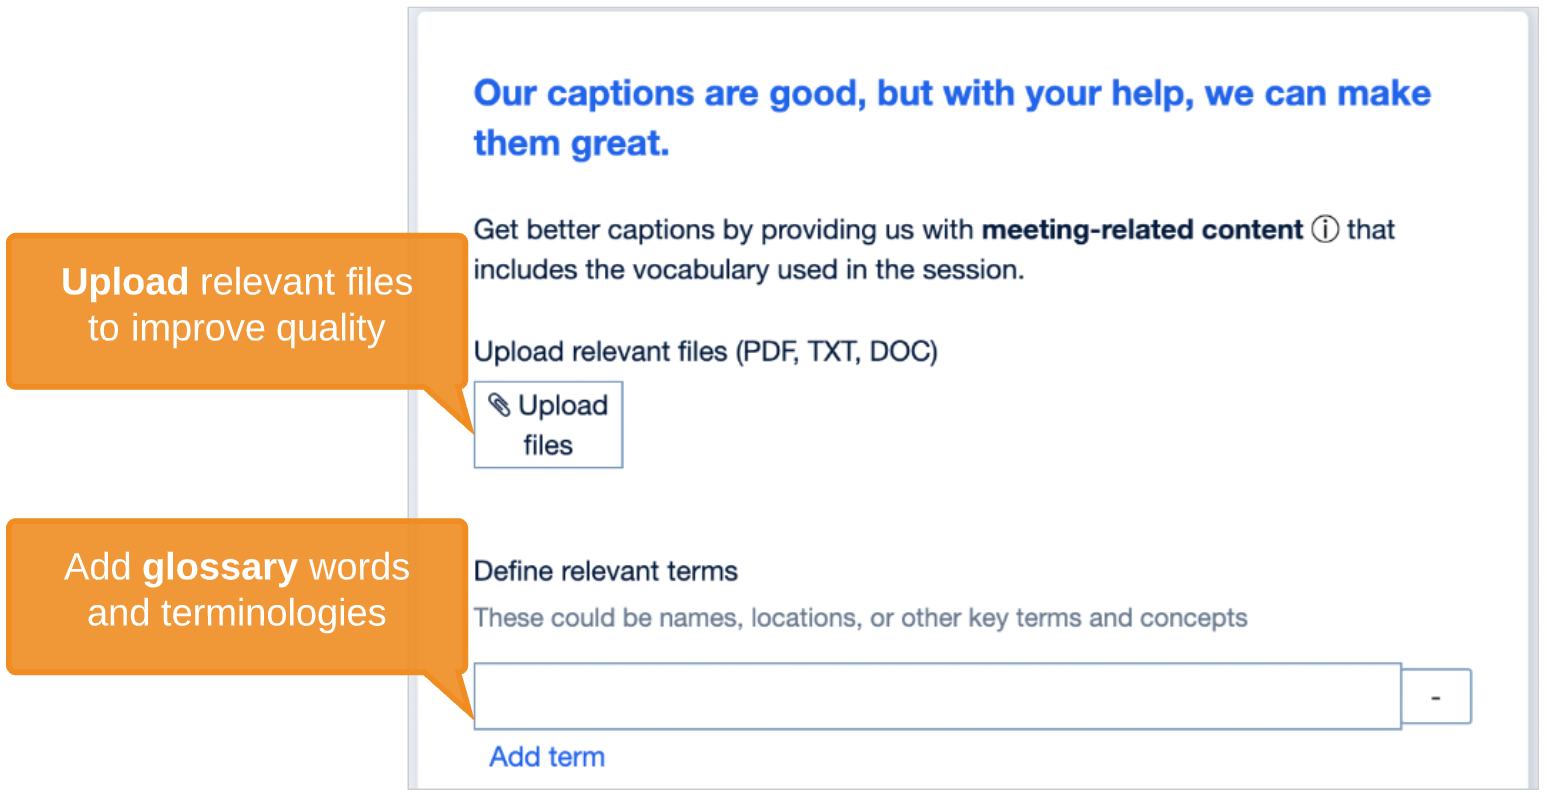The image size is (1547, 793).
Task: Click the Add term link
Action: point(547,757)
